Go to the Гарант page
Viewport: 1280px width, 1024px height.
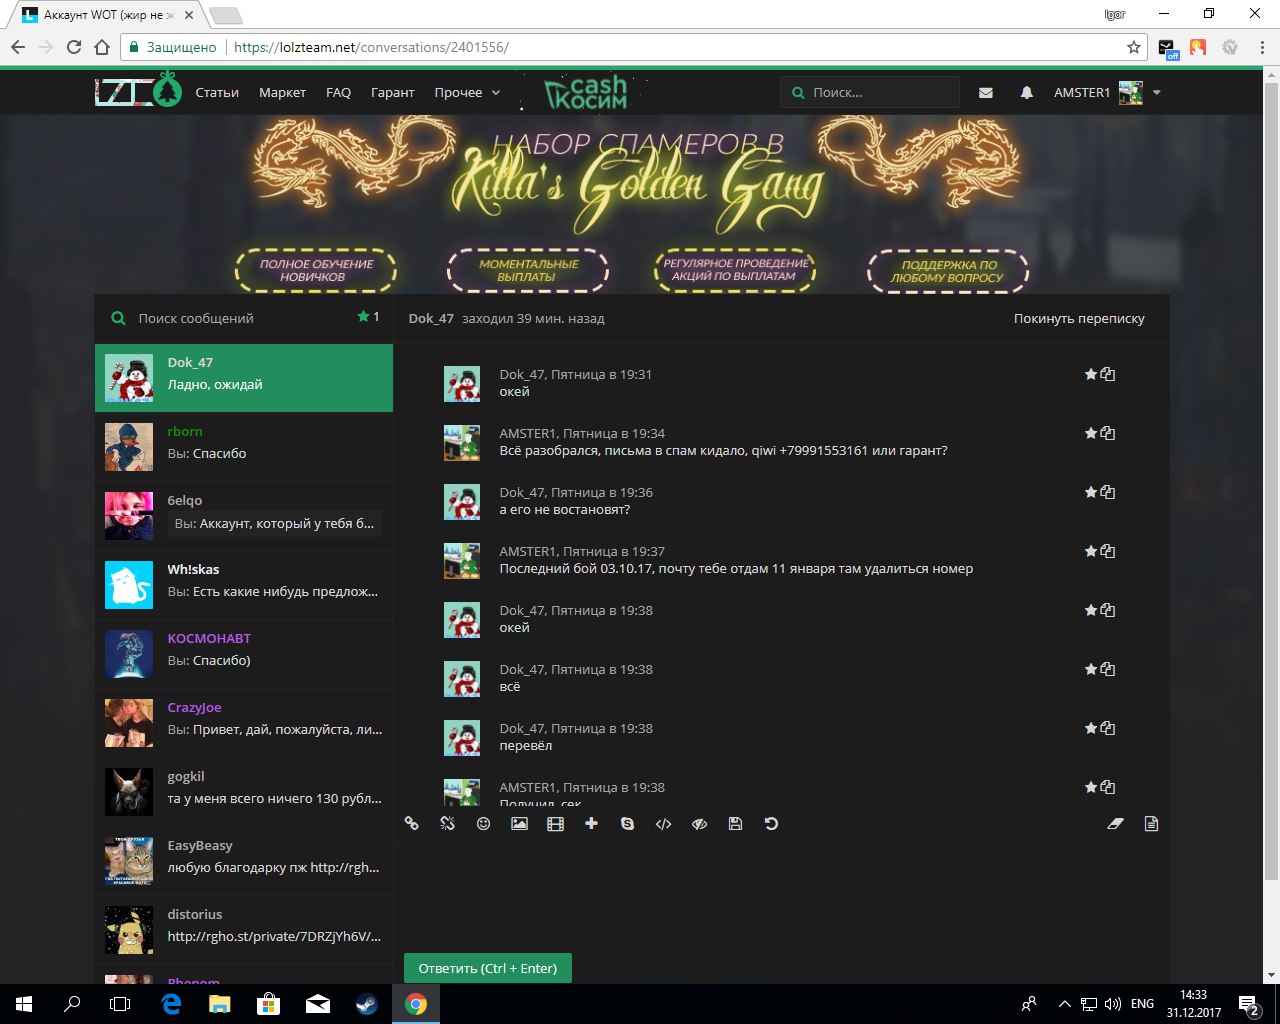click(x=392, y=93)
